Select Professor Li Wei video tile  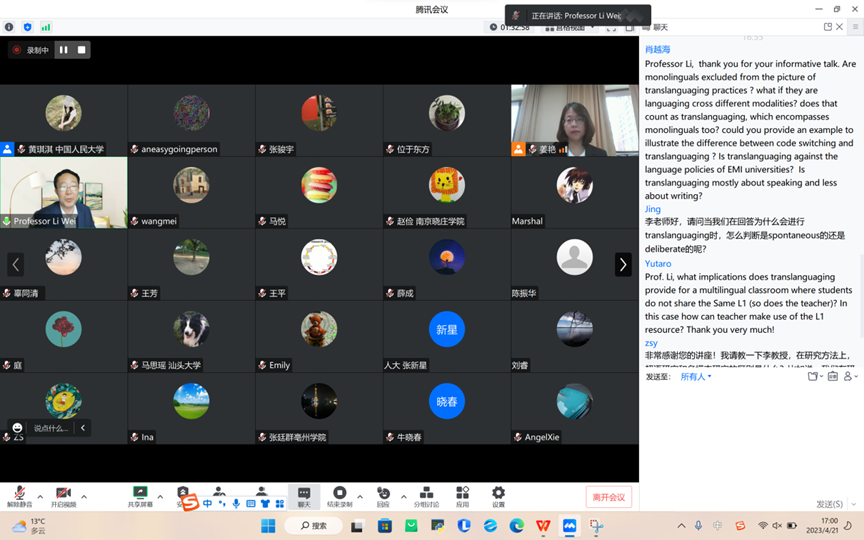click(x=64, y=192)
